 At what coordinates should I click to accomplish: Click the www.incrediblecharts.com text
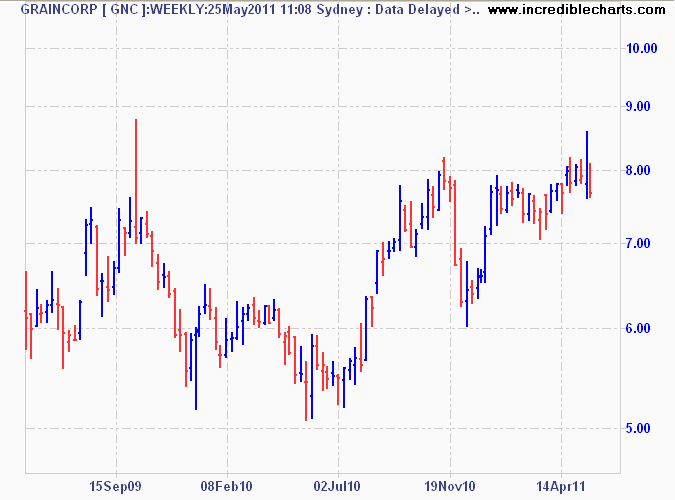click(576, 9)
